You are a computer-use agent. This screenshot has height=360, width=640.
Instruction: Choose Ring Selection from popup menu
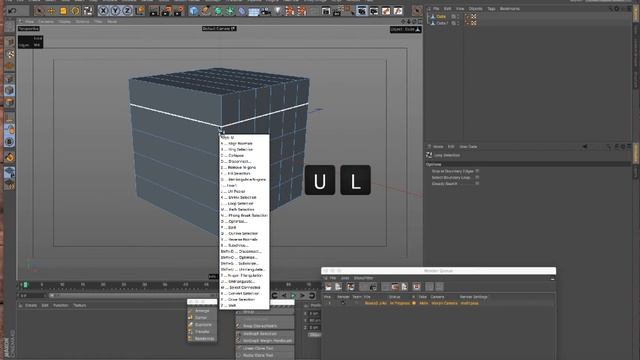[x=244, y=149]
